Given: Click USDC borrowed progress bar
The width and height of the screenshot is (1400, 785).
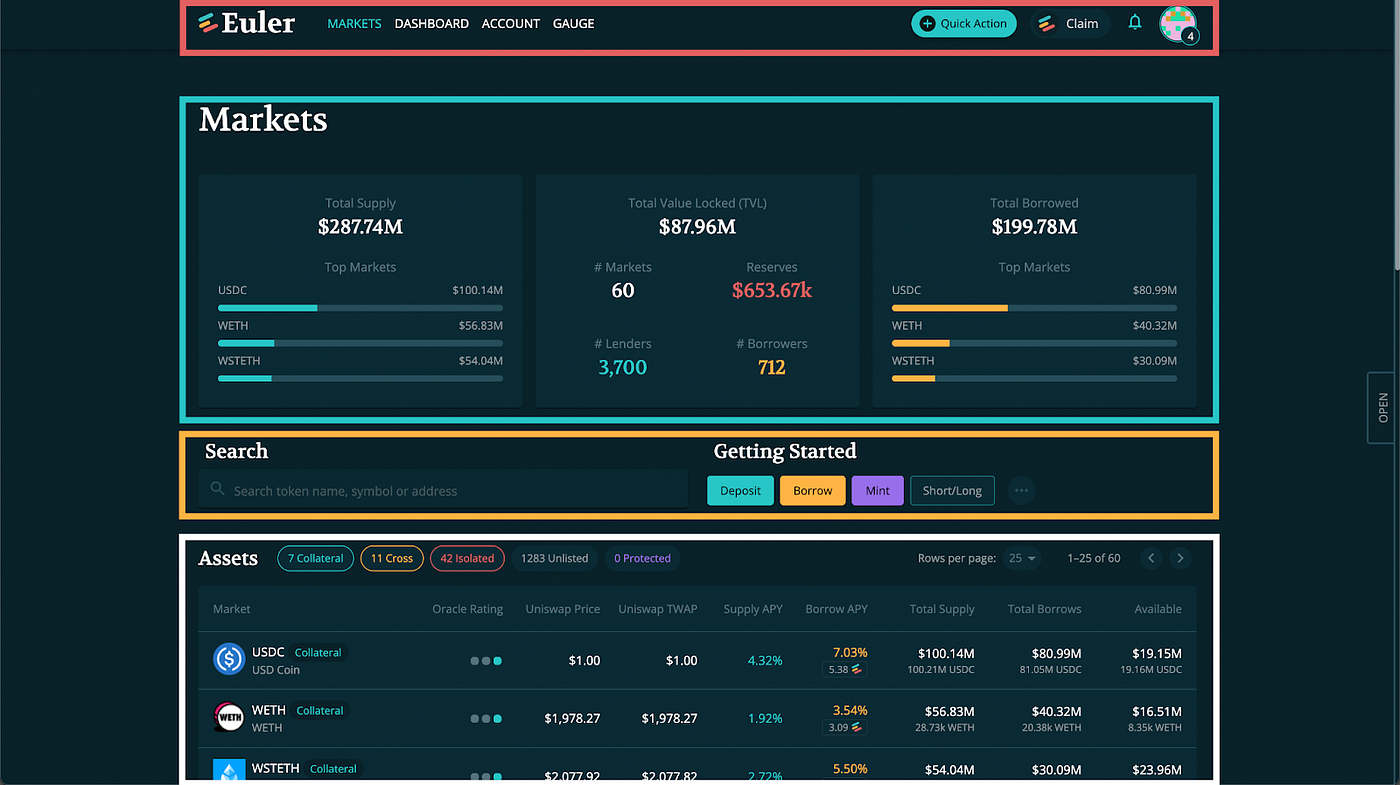Looking at the screenshot, I should [x=1034, y=308].
